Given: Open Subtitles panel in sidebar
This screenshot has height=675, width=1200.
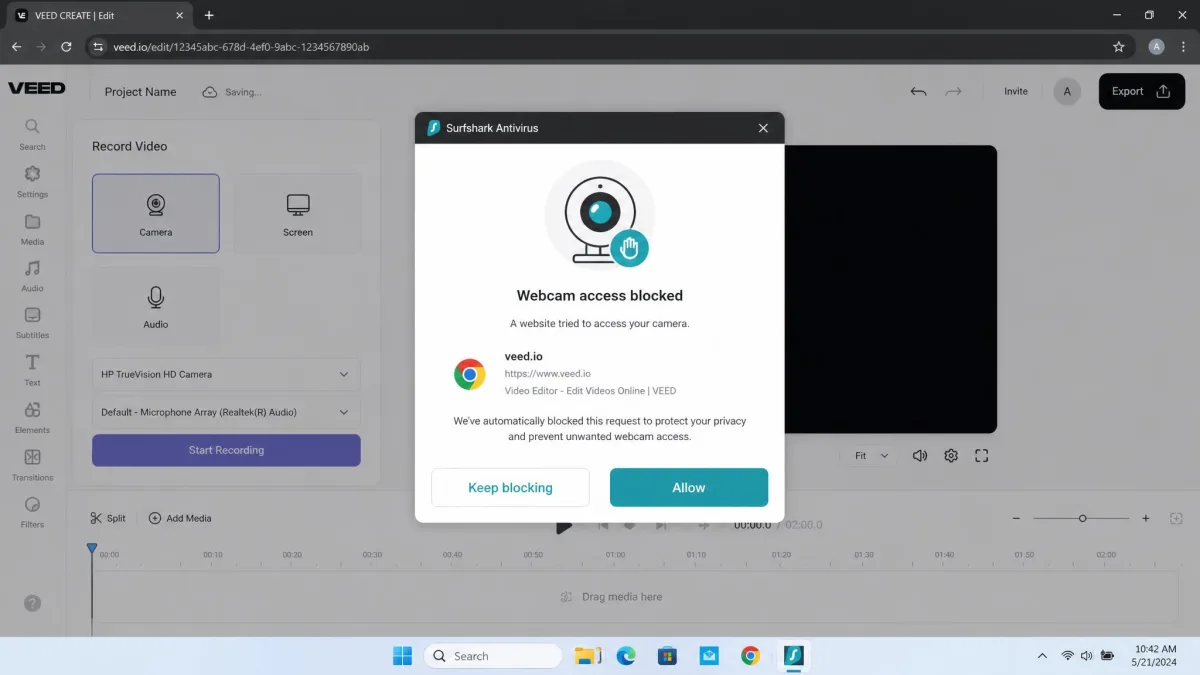Looking at the screenshot, I should (32, 322).
